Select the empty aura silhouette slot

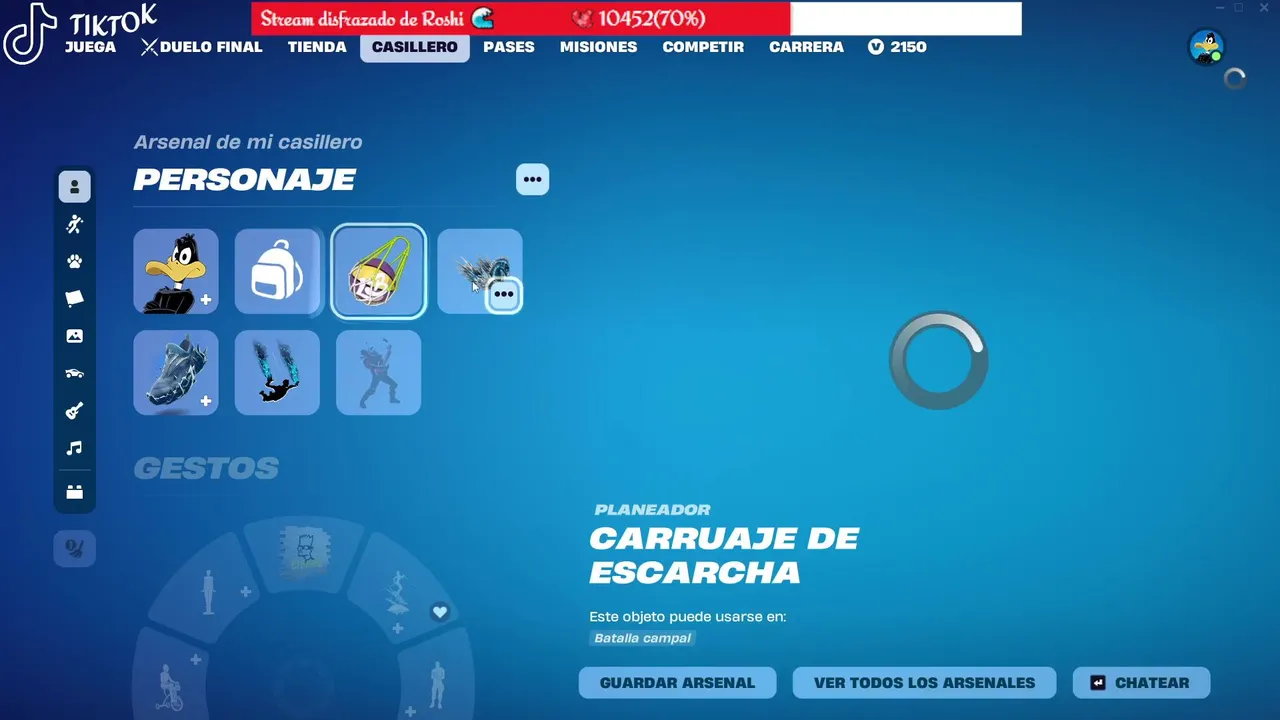379,372
